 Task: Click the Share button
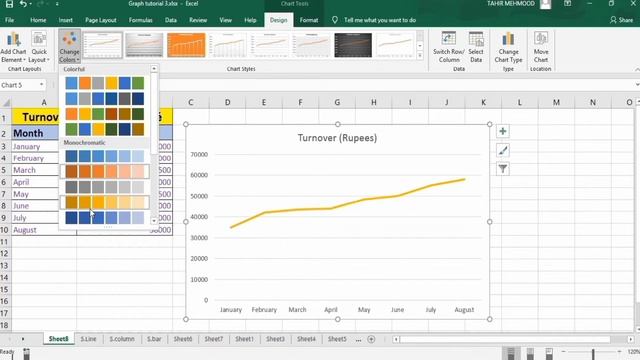[621, 20]
